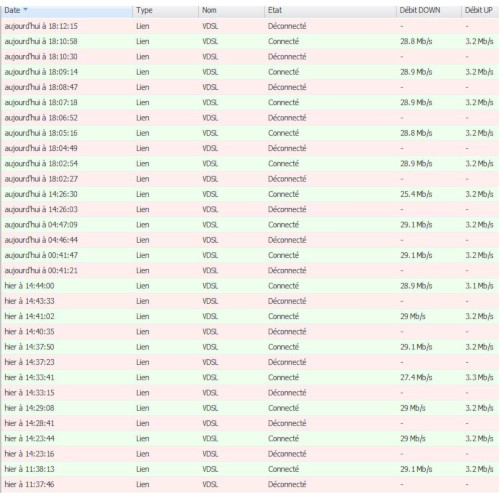Viewport: 500px width, 500px height.
Task: Select row hier à 14:23:44
Action: 250,439
